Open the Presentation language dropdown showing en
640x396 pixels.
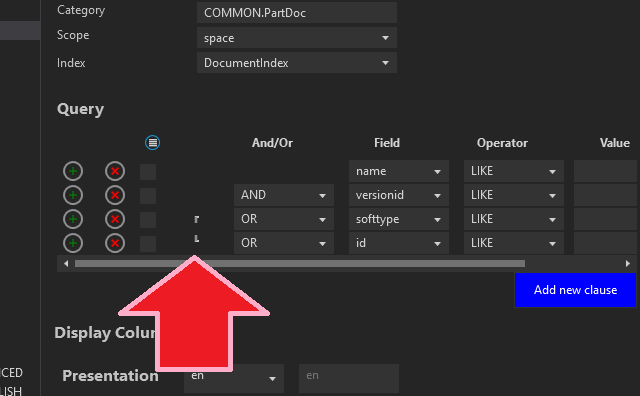[234, 378]
